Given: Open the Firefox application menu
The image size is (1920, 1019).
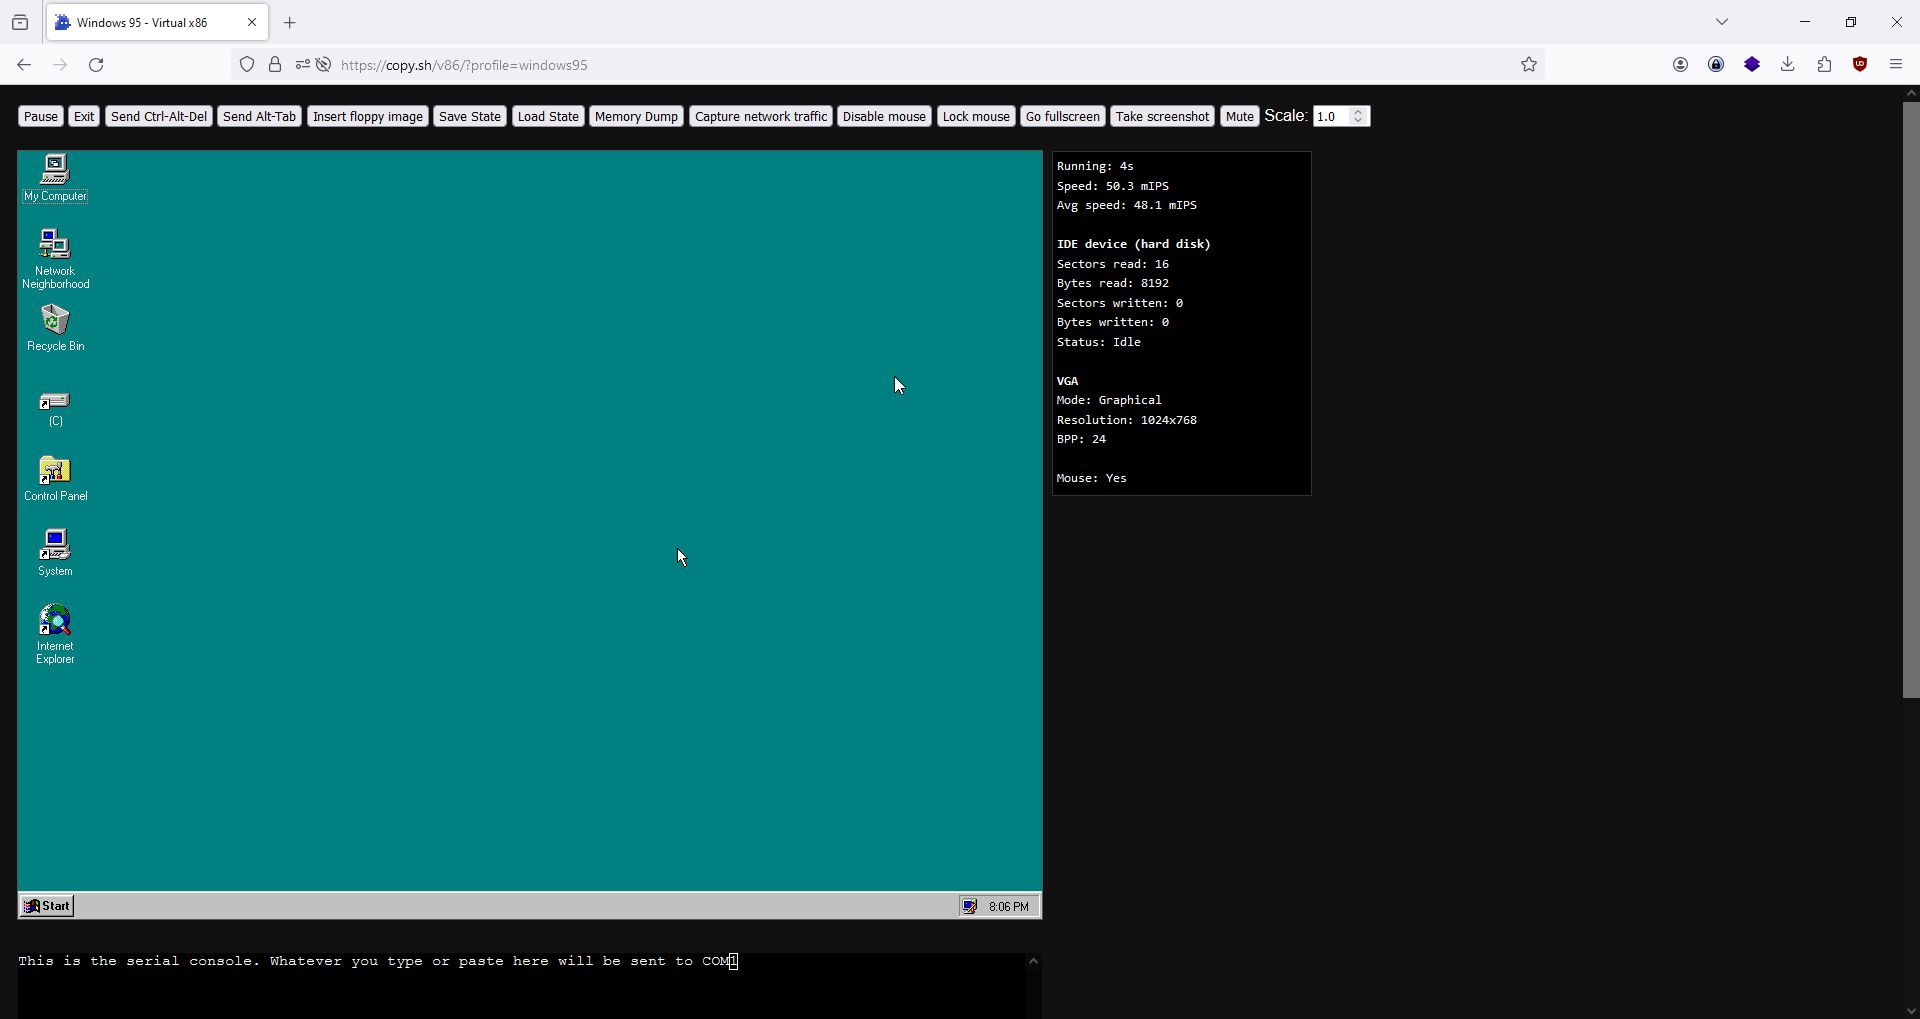Looking at the screenshot, I should (x=1896, y=65).
